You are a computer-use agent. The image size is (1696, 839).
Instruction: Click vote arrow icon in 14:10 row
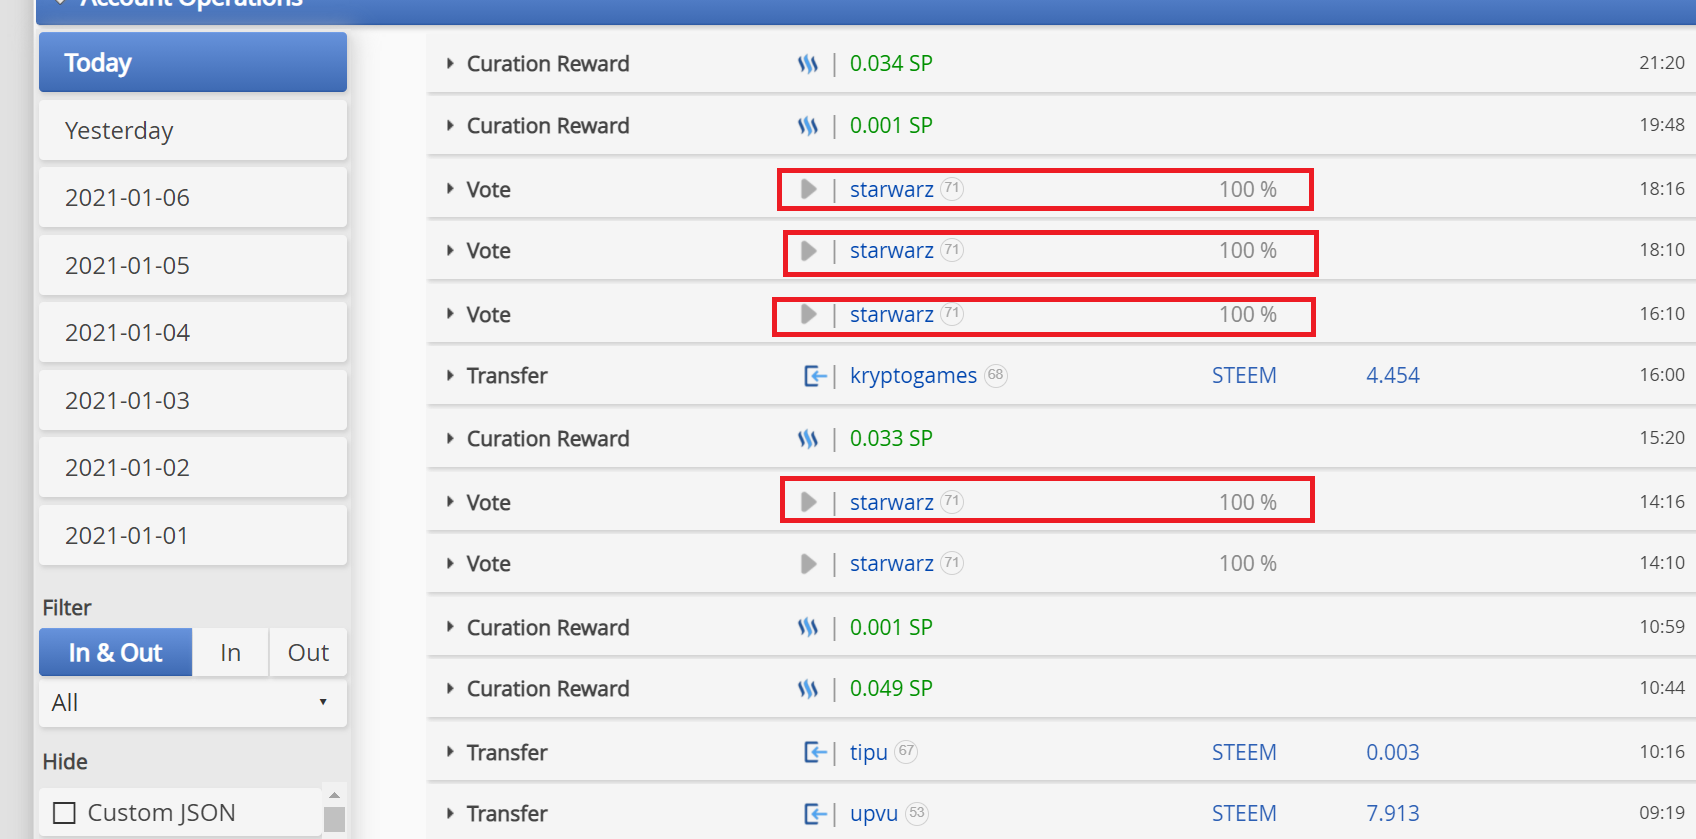click(x=808, y=564)
